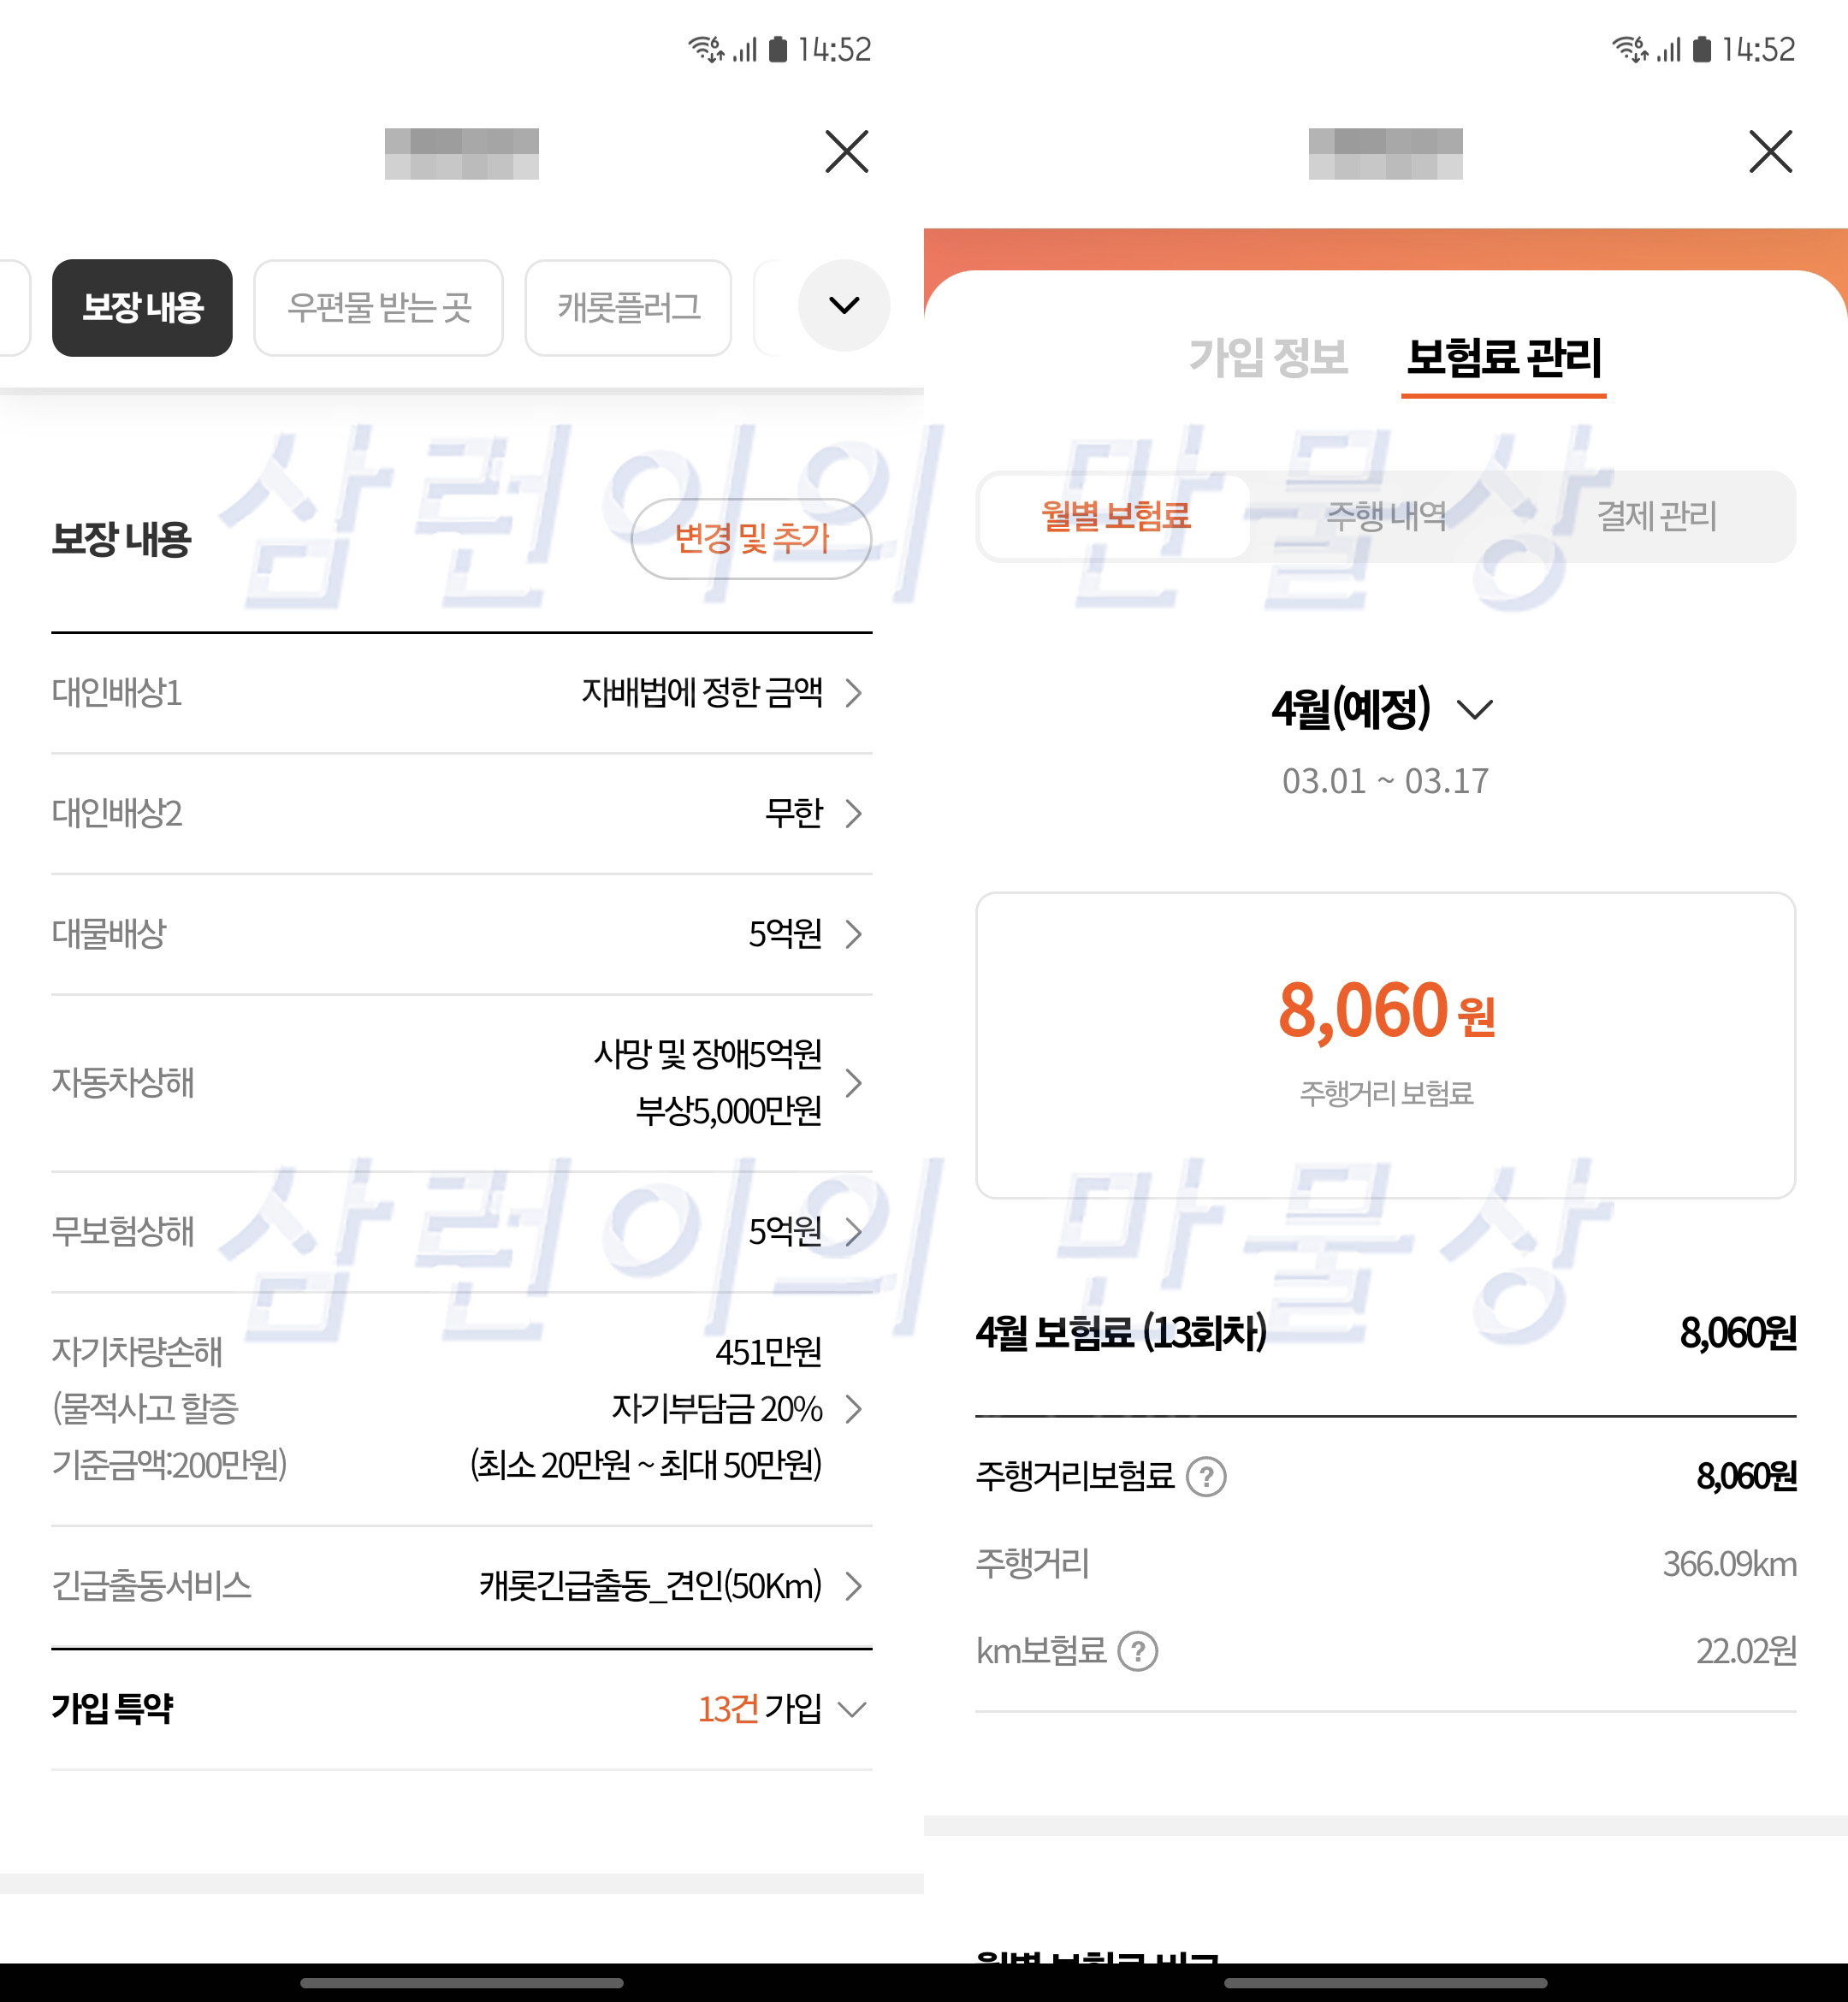
Task: Open 긴급출동서비스 detail chevron
Action: 853,1586
